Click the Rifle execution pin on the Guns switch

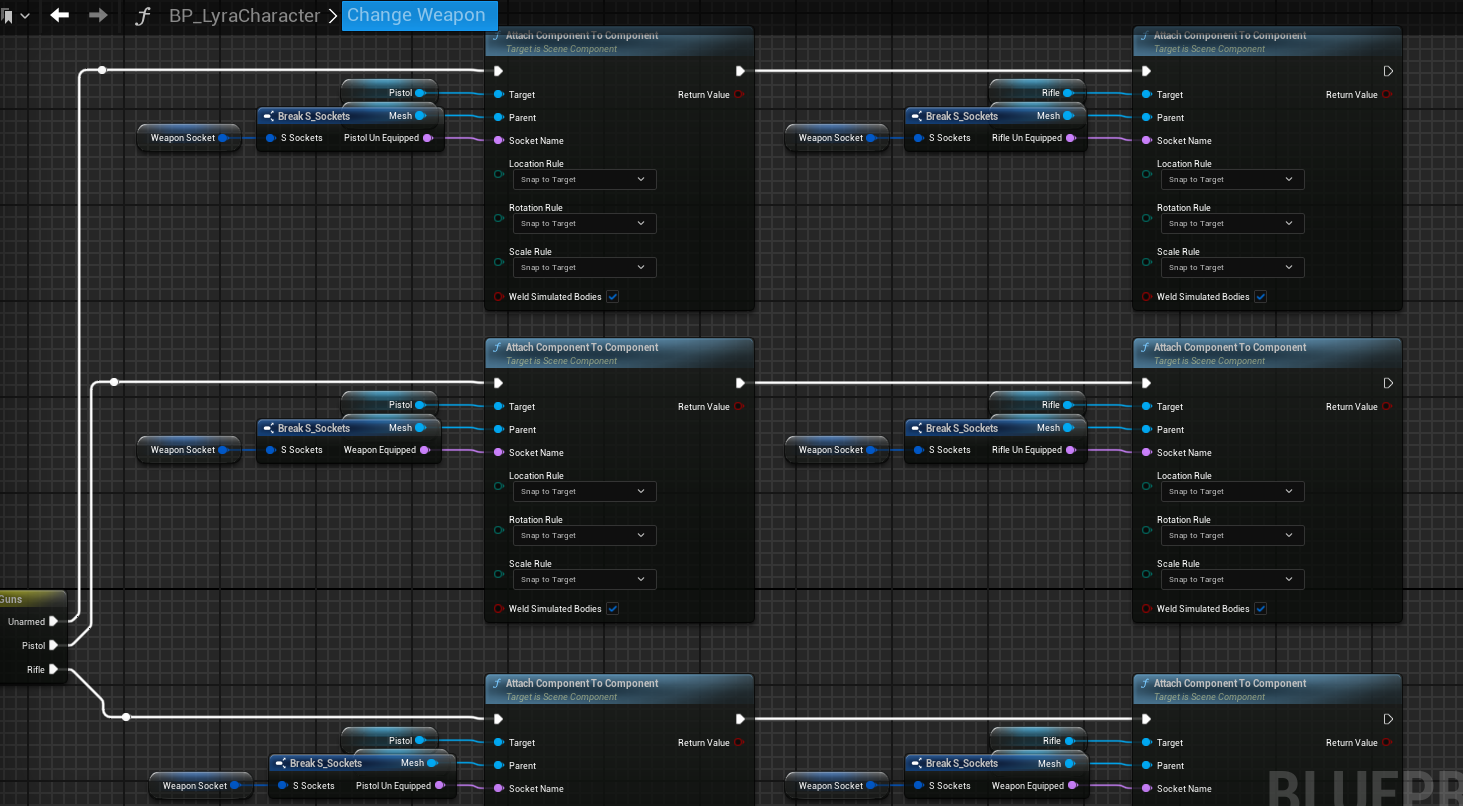point(54,669)
